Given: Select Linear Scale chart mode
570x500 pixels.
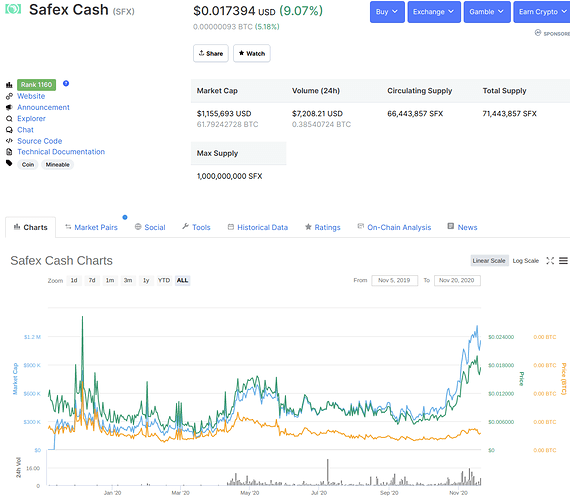Looking at the screenshot, I should tap(489, 261).
